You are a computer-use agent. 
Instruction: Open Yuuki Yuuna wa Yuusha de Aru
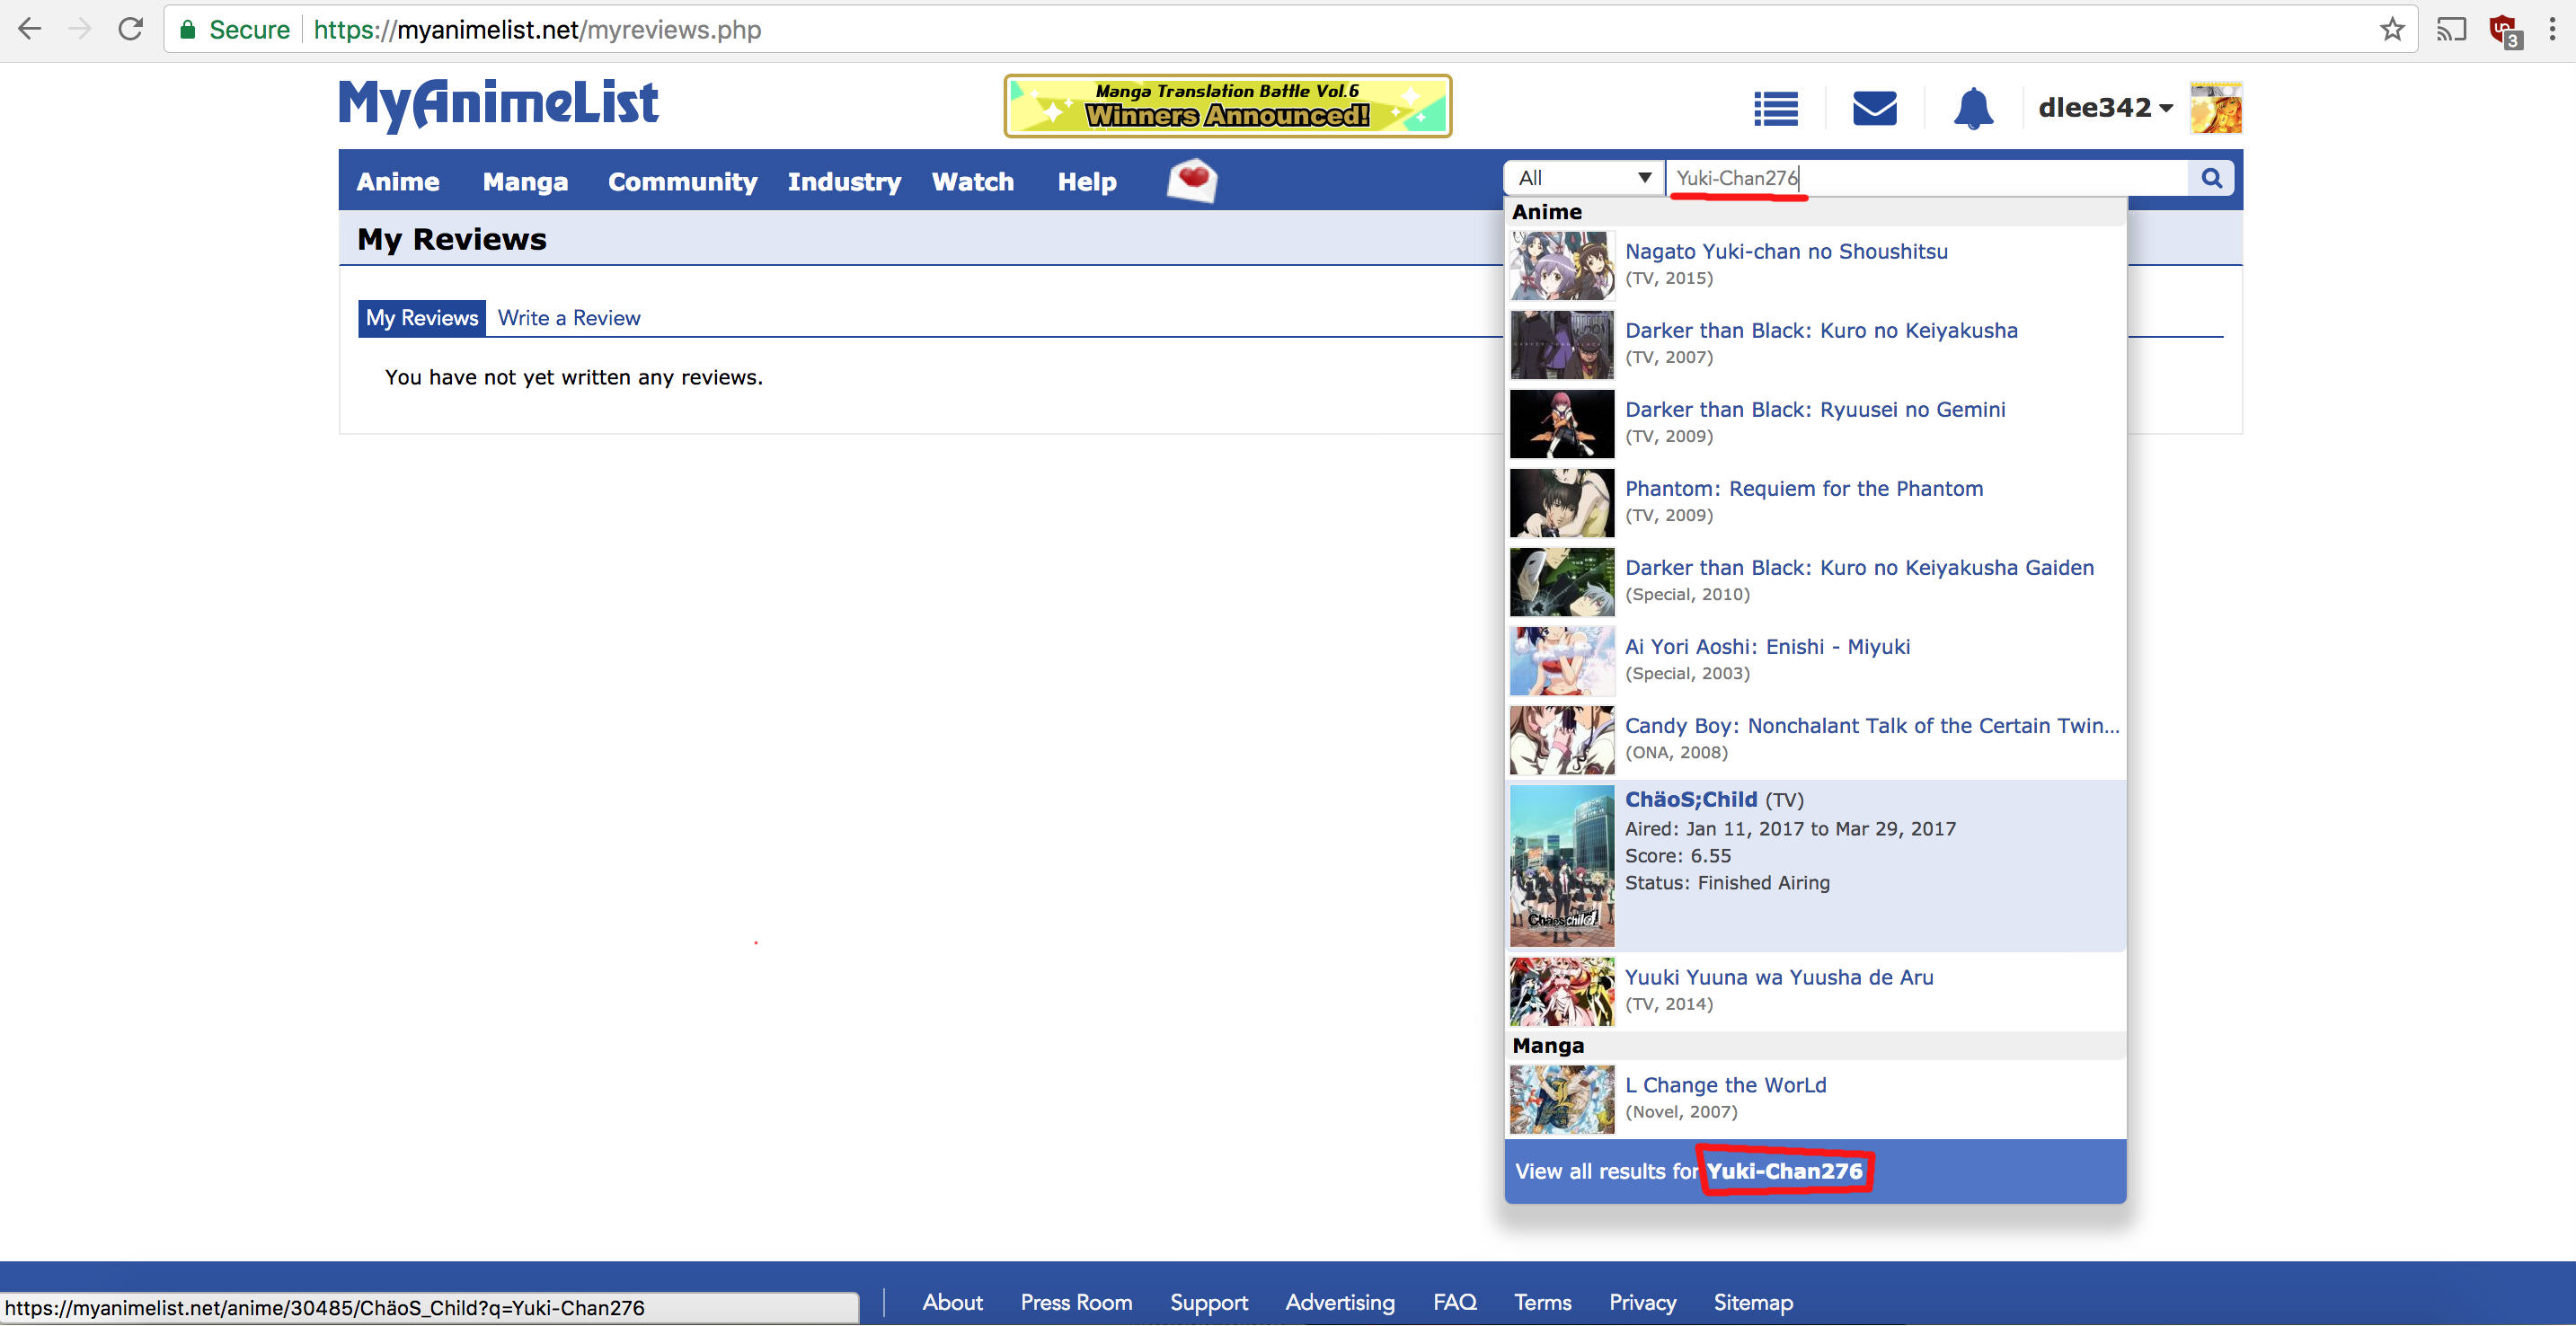[1779, 977]
